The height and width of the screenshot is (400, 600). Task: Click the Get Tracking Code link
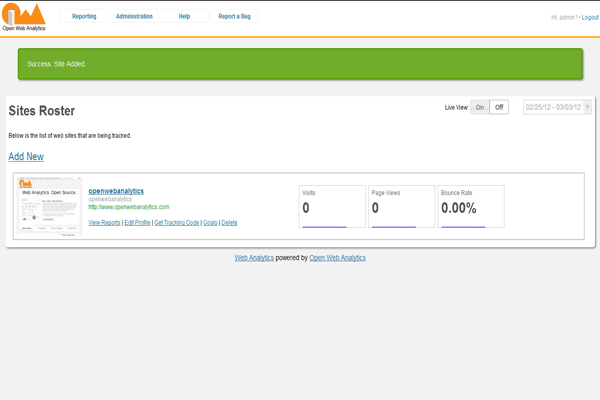pyautogui.click(x=176, y=222)
